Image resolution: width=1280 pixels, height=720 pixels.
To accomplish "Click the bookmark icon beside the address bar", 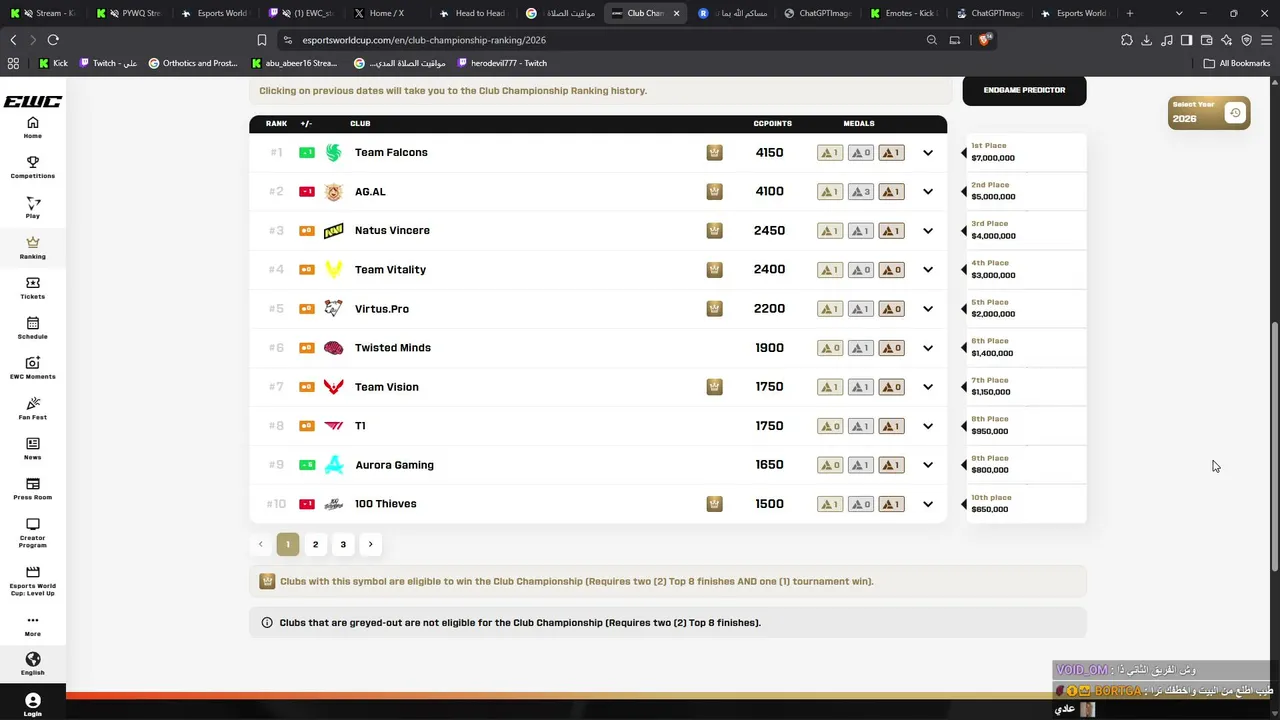I will (262, 40).
